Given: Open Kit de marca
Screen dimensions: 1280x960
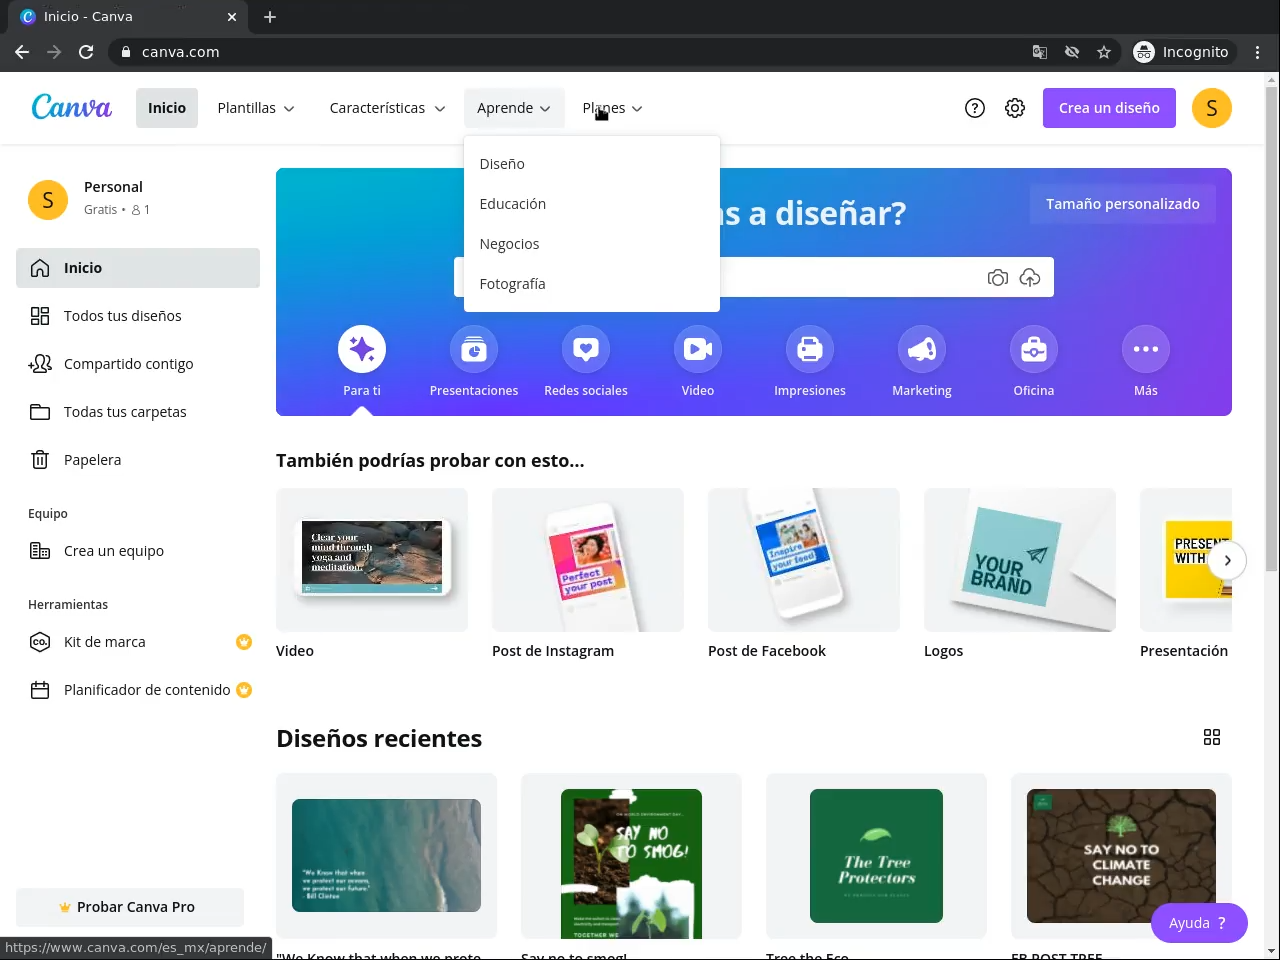Looking at the screenshot, I should (138, 642).
